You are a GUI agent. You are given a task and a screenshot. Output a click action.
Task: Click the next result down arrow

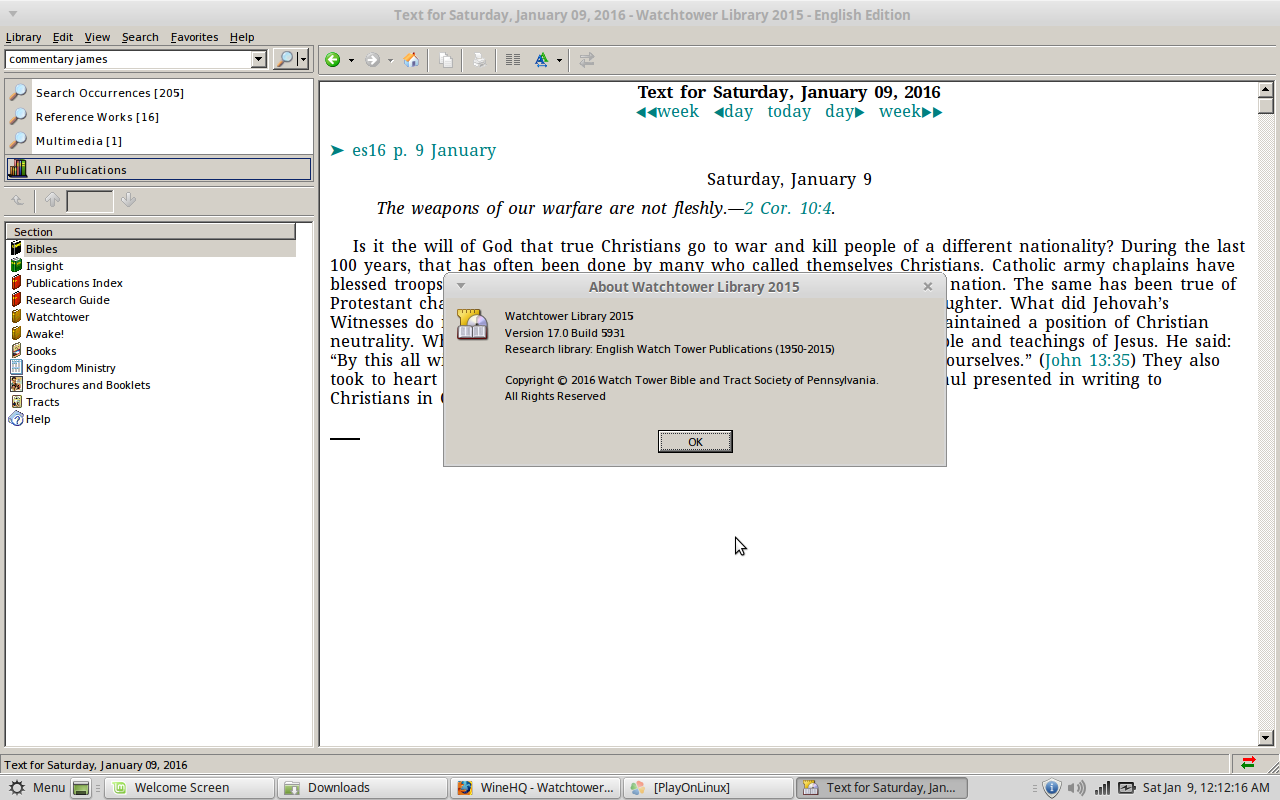pyautogui.click(x=127, y=201)
